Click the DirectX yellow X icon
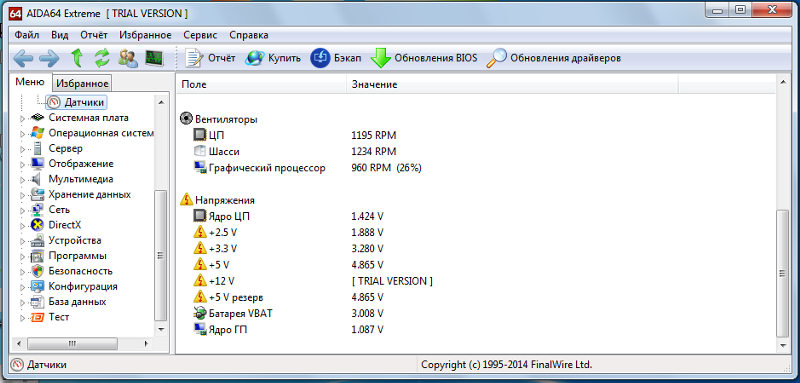The height and width of the screenshot is (383, 800). 37,225
